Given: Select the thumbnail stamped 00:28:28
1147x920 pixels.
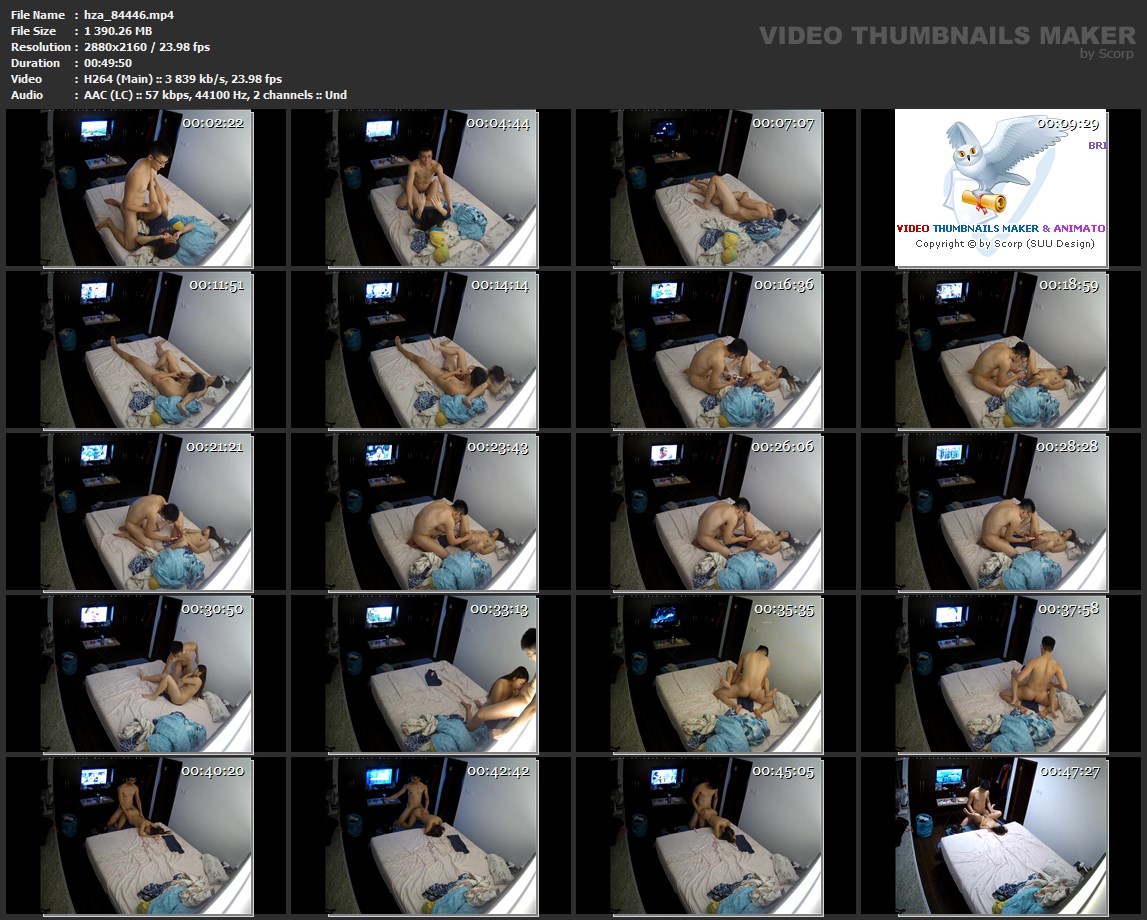Looking at the screenshot, I should (1001, 512).
